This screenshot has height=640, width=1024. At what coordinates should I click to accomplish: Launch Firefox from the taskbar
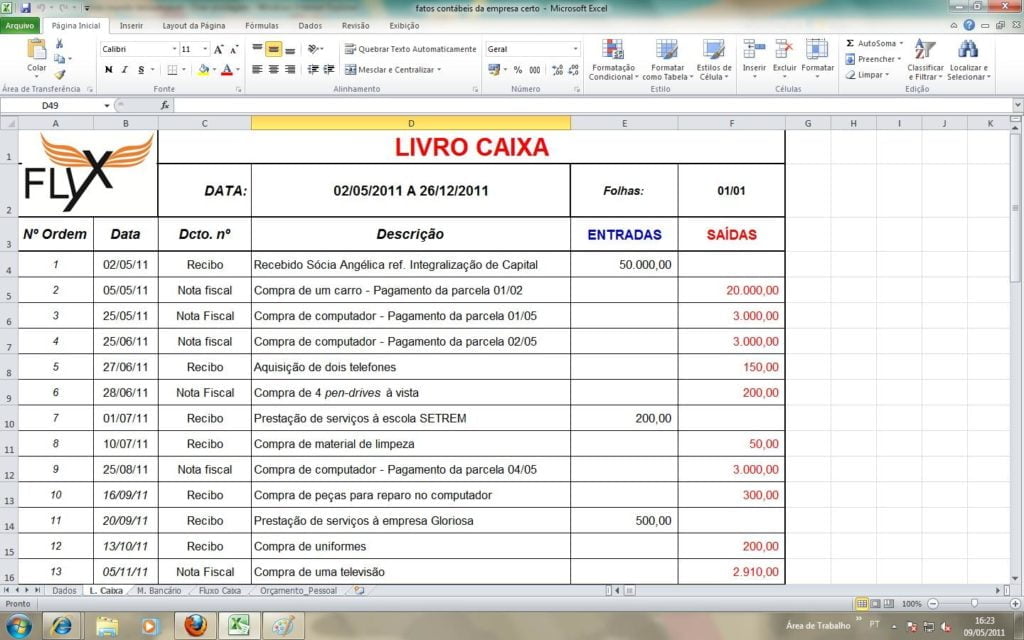tap(195, 625)
